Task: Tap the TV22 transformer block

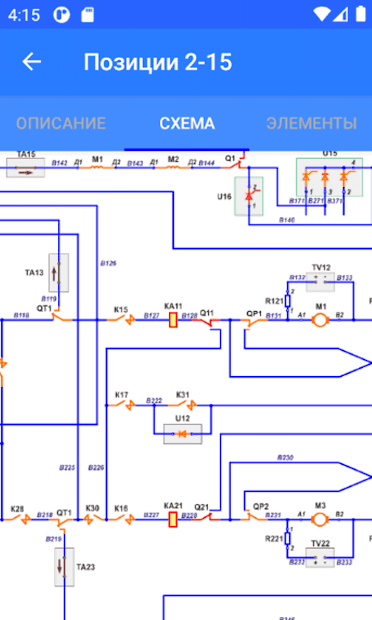Action: [320, 558]
